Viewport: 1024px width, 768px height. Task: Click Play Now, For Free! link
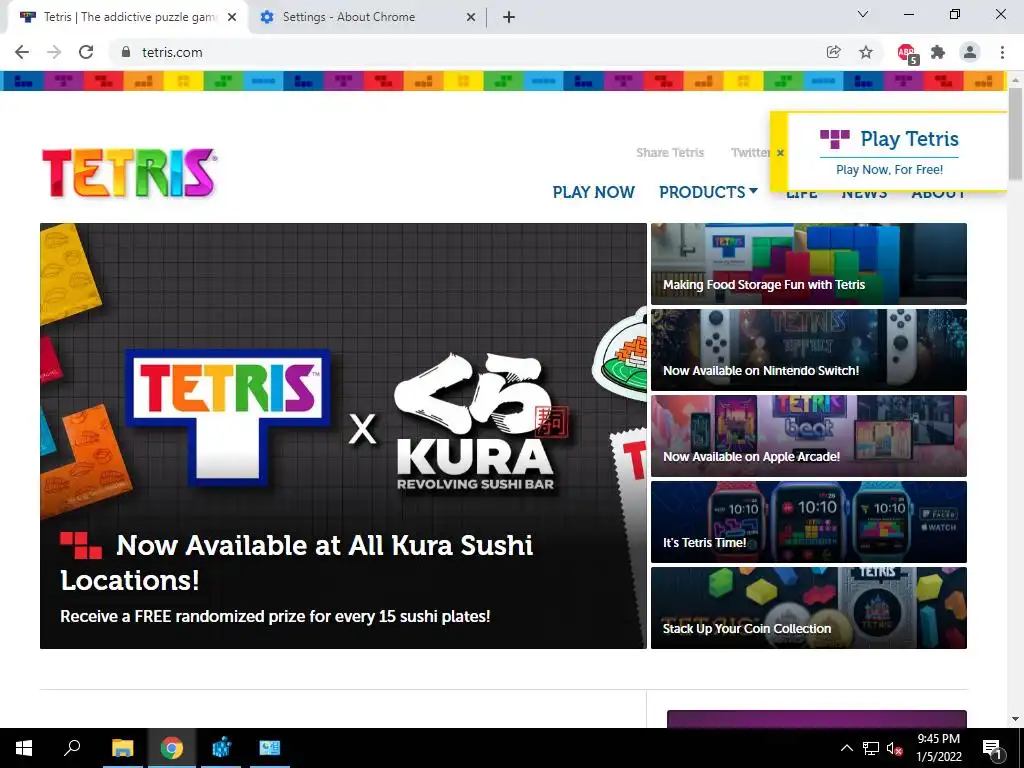point(889,170)
